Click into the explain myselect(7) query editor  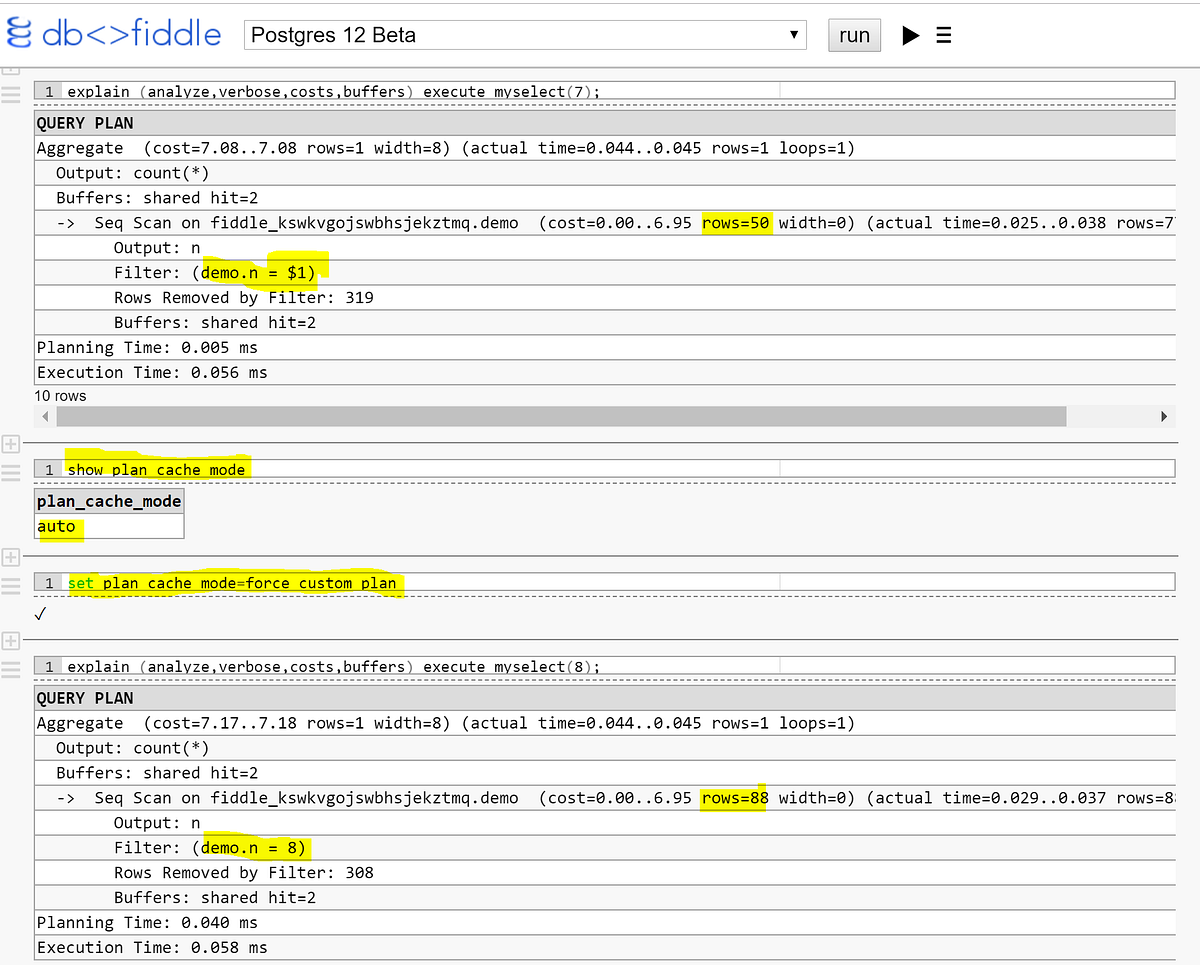tap(400, 91)
